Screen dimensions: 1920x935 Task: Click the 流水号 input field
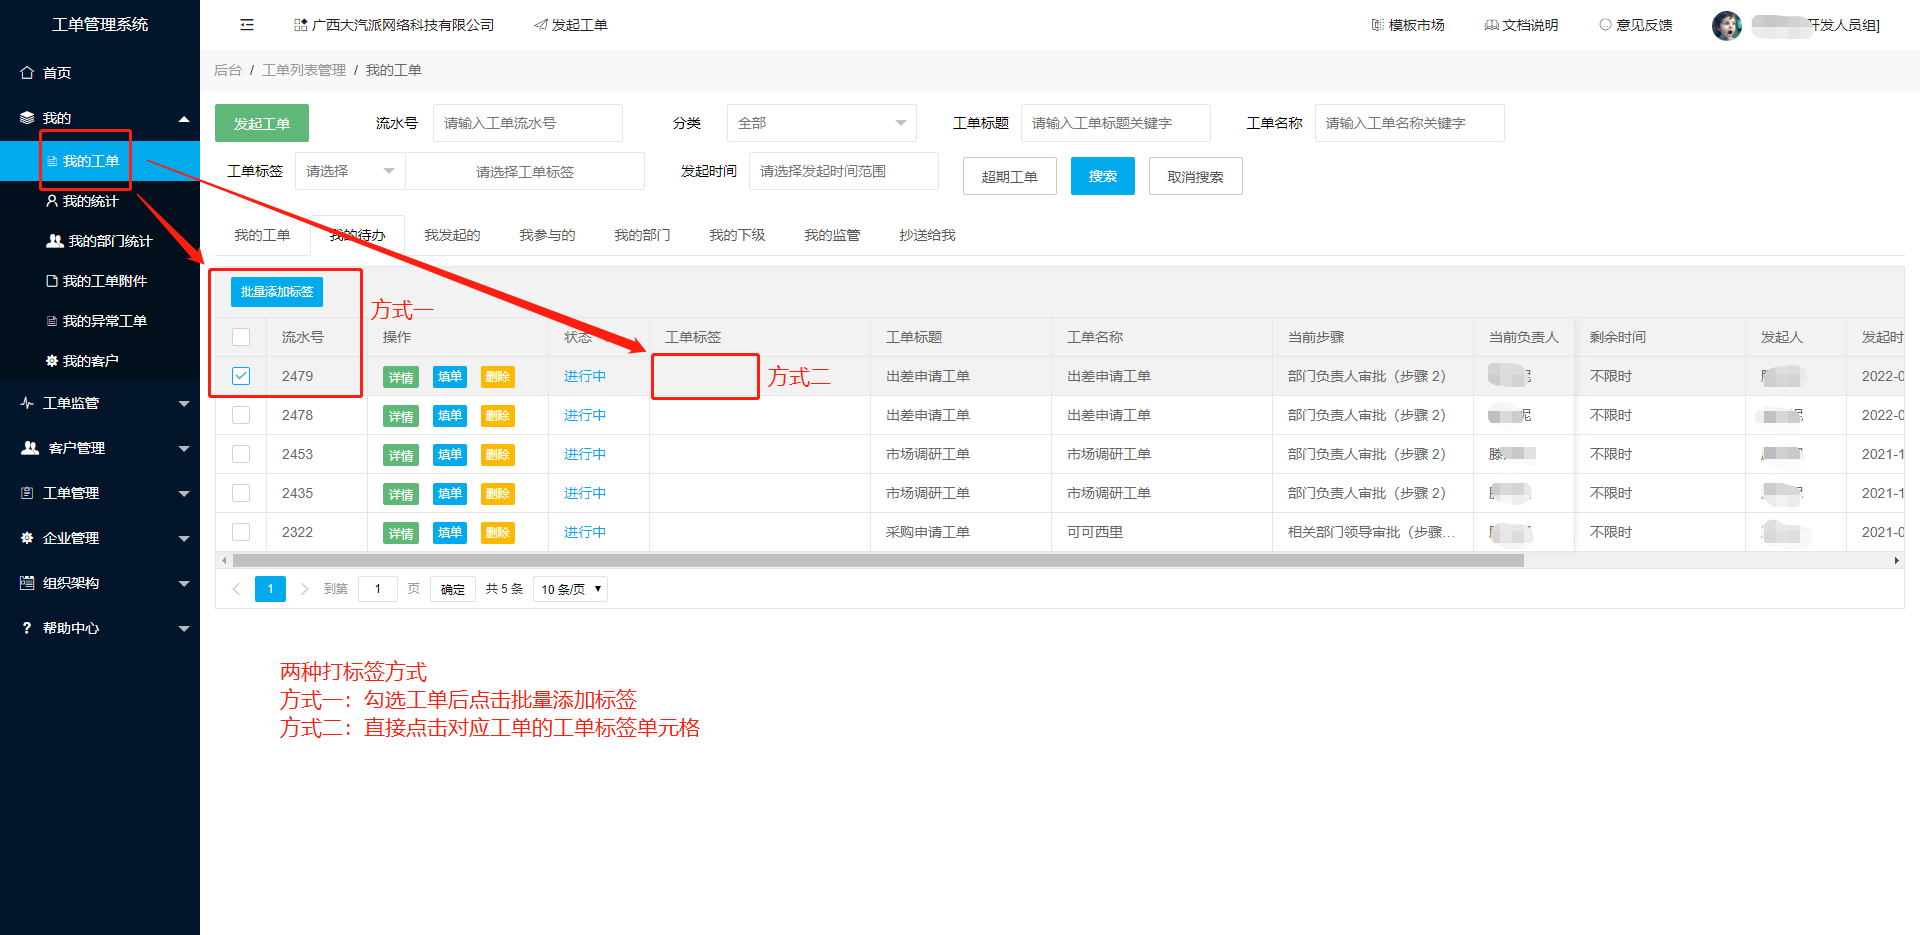click(528, 123)
